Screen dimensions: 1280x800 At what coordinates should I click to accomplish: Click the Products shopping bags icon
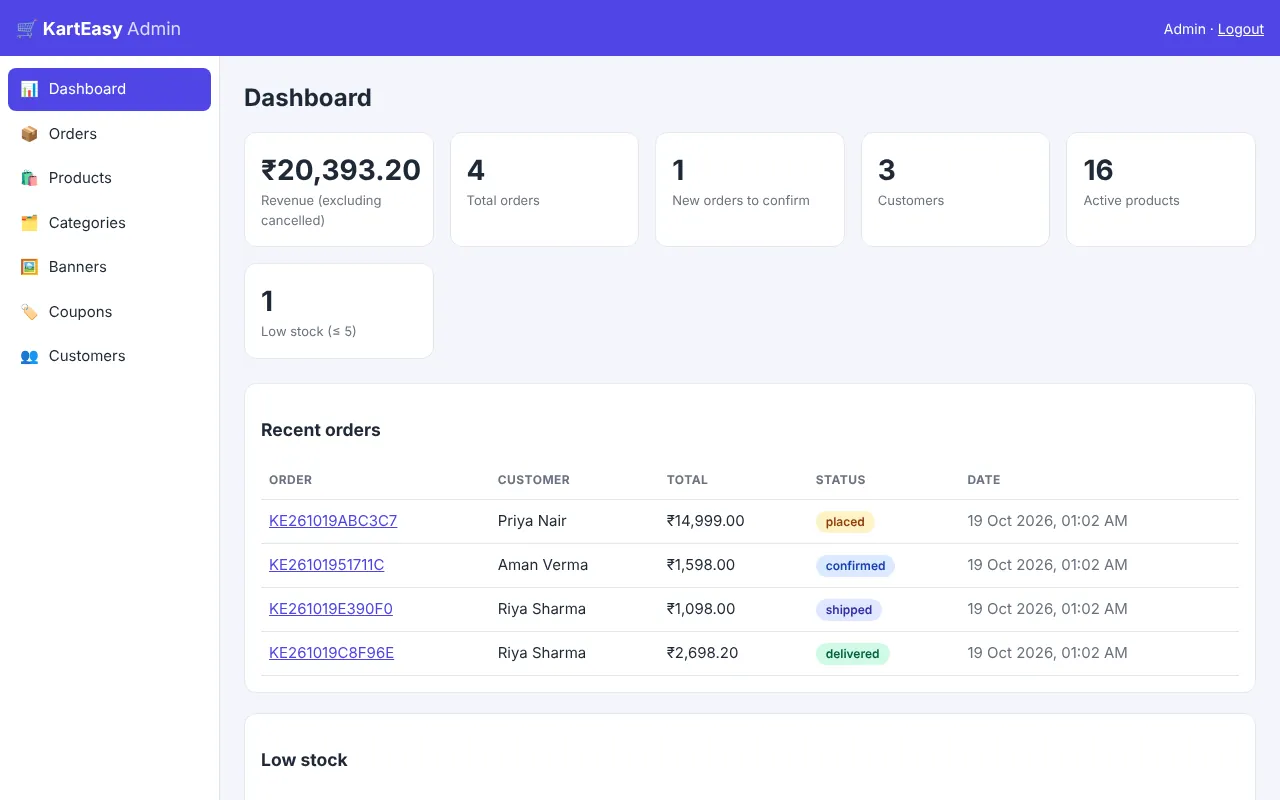29,178
